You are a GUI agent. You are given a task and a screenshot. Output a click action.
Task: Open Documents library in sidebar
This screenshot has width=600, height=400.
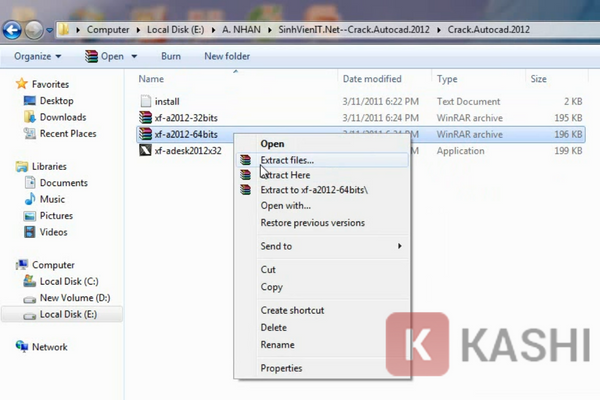(64, 183)
